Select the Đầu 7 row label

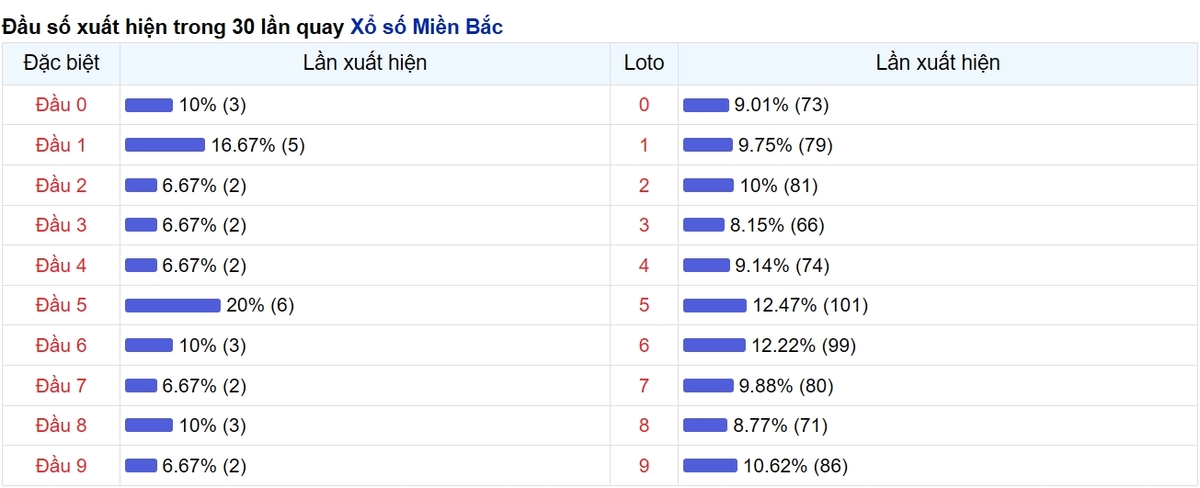[x=61, y=385]
